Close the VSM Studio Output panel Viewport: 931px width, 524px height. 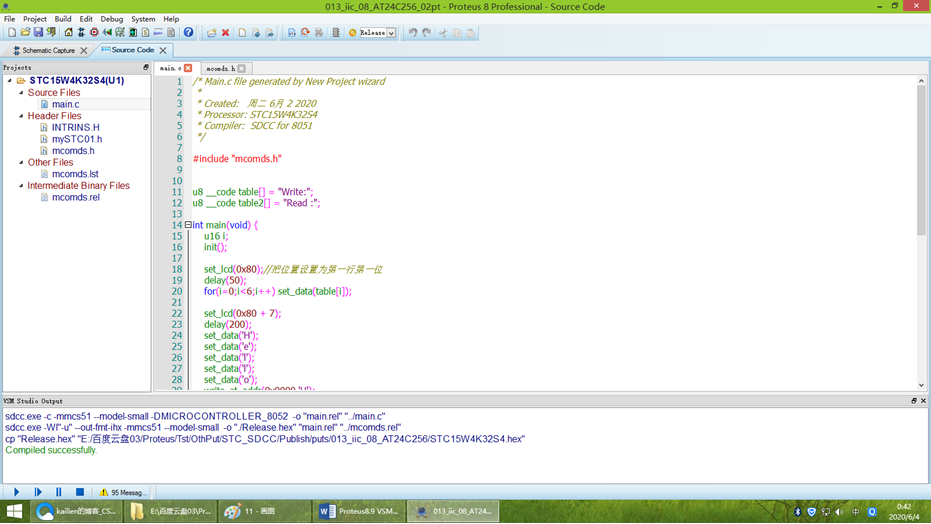(923, 401)
